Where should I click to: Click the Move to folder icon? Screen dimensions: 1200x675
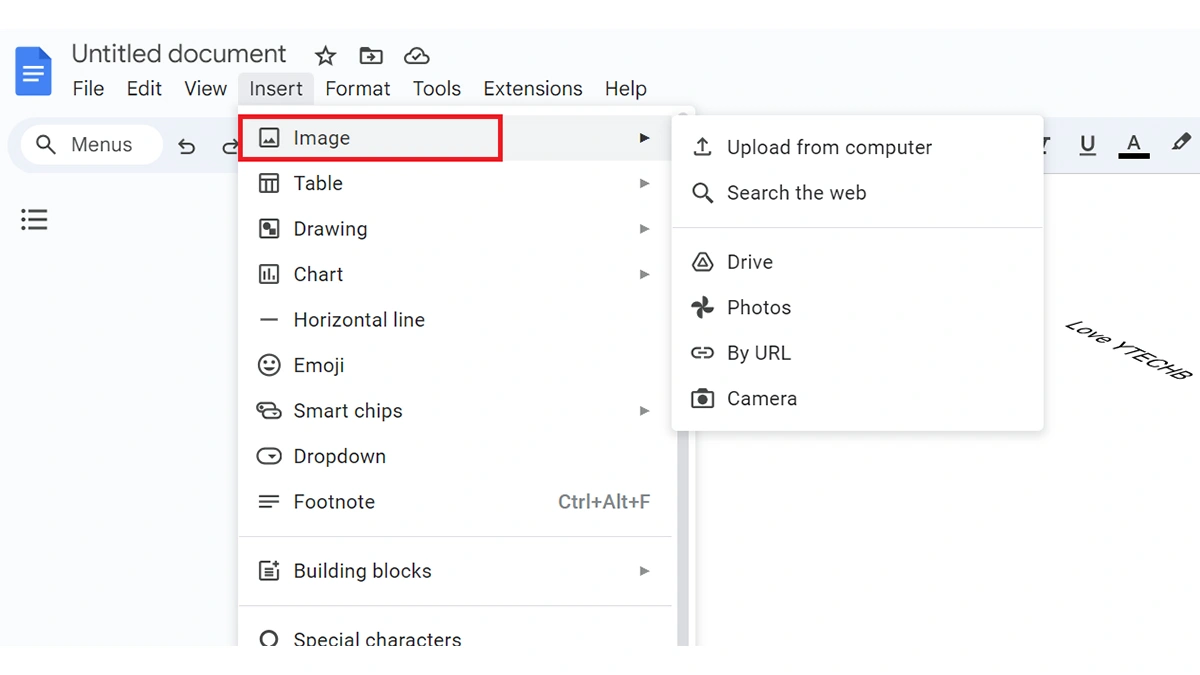coord(371,56)
